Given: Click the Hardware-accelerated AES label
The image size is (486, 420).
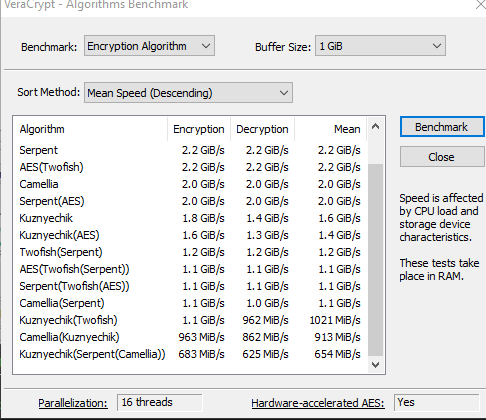Looking at the screenshot, I should coord(318,403).
